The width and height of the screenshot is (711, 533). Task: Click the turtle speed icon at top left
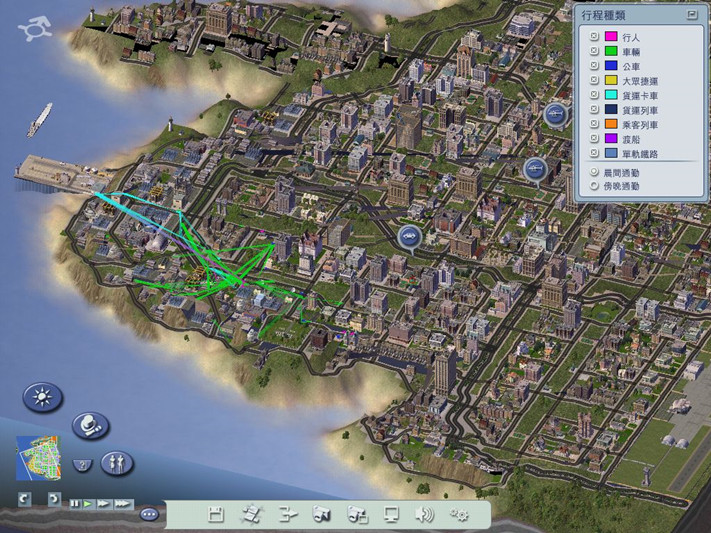pyautogui.click(x=34, y=28)
